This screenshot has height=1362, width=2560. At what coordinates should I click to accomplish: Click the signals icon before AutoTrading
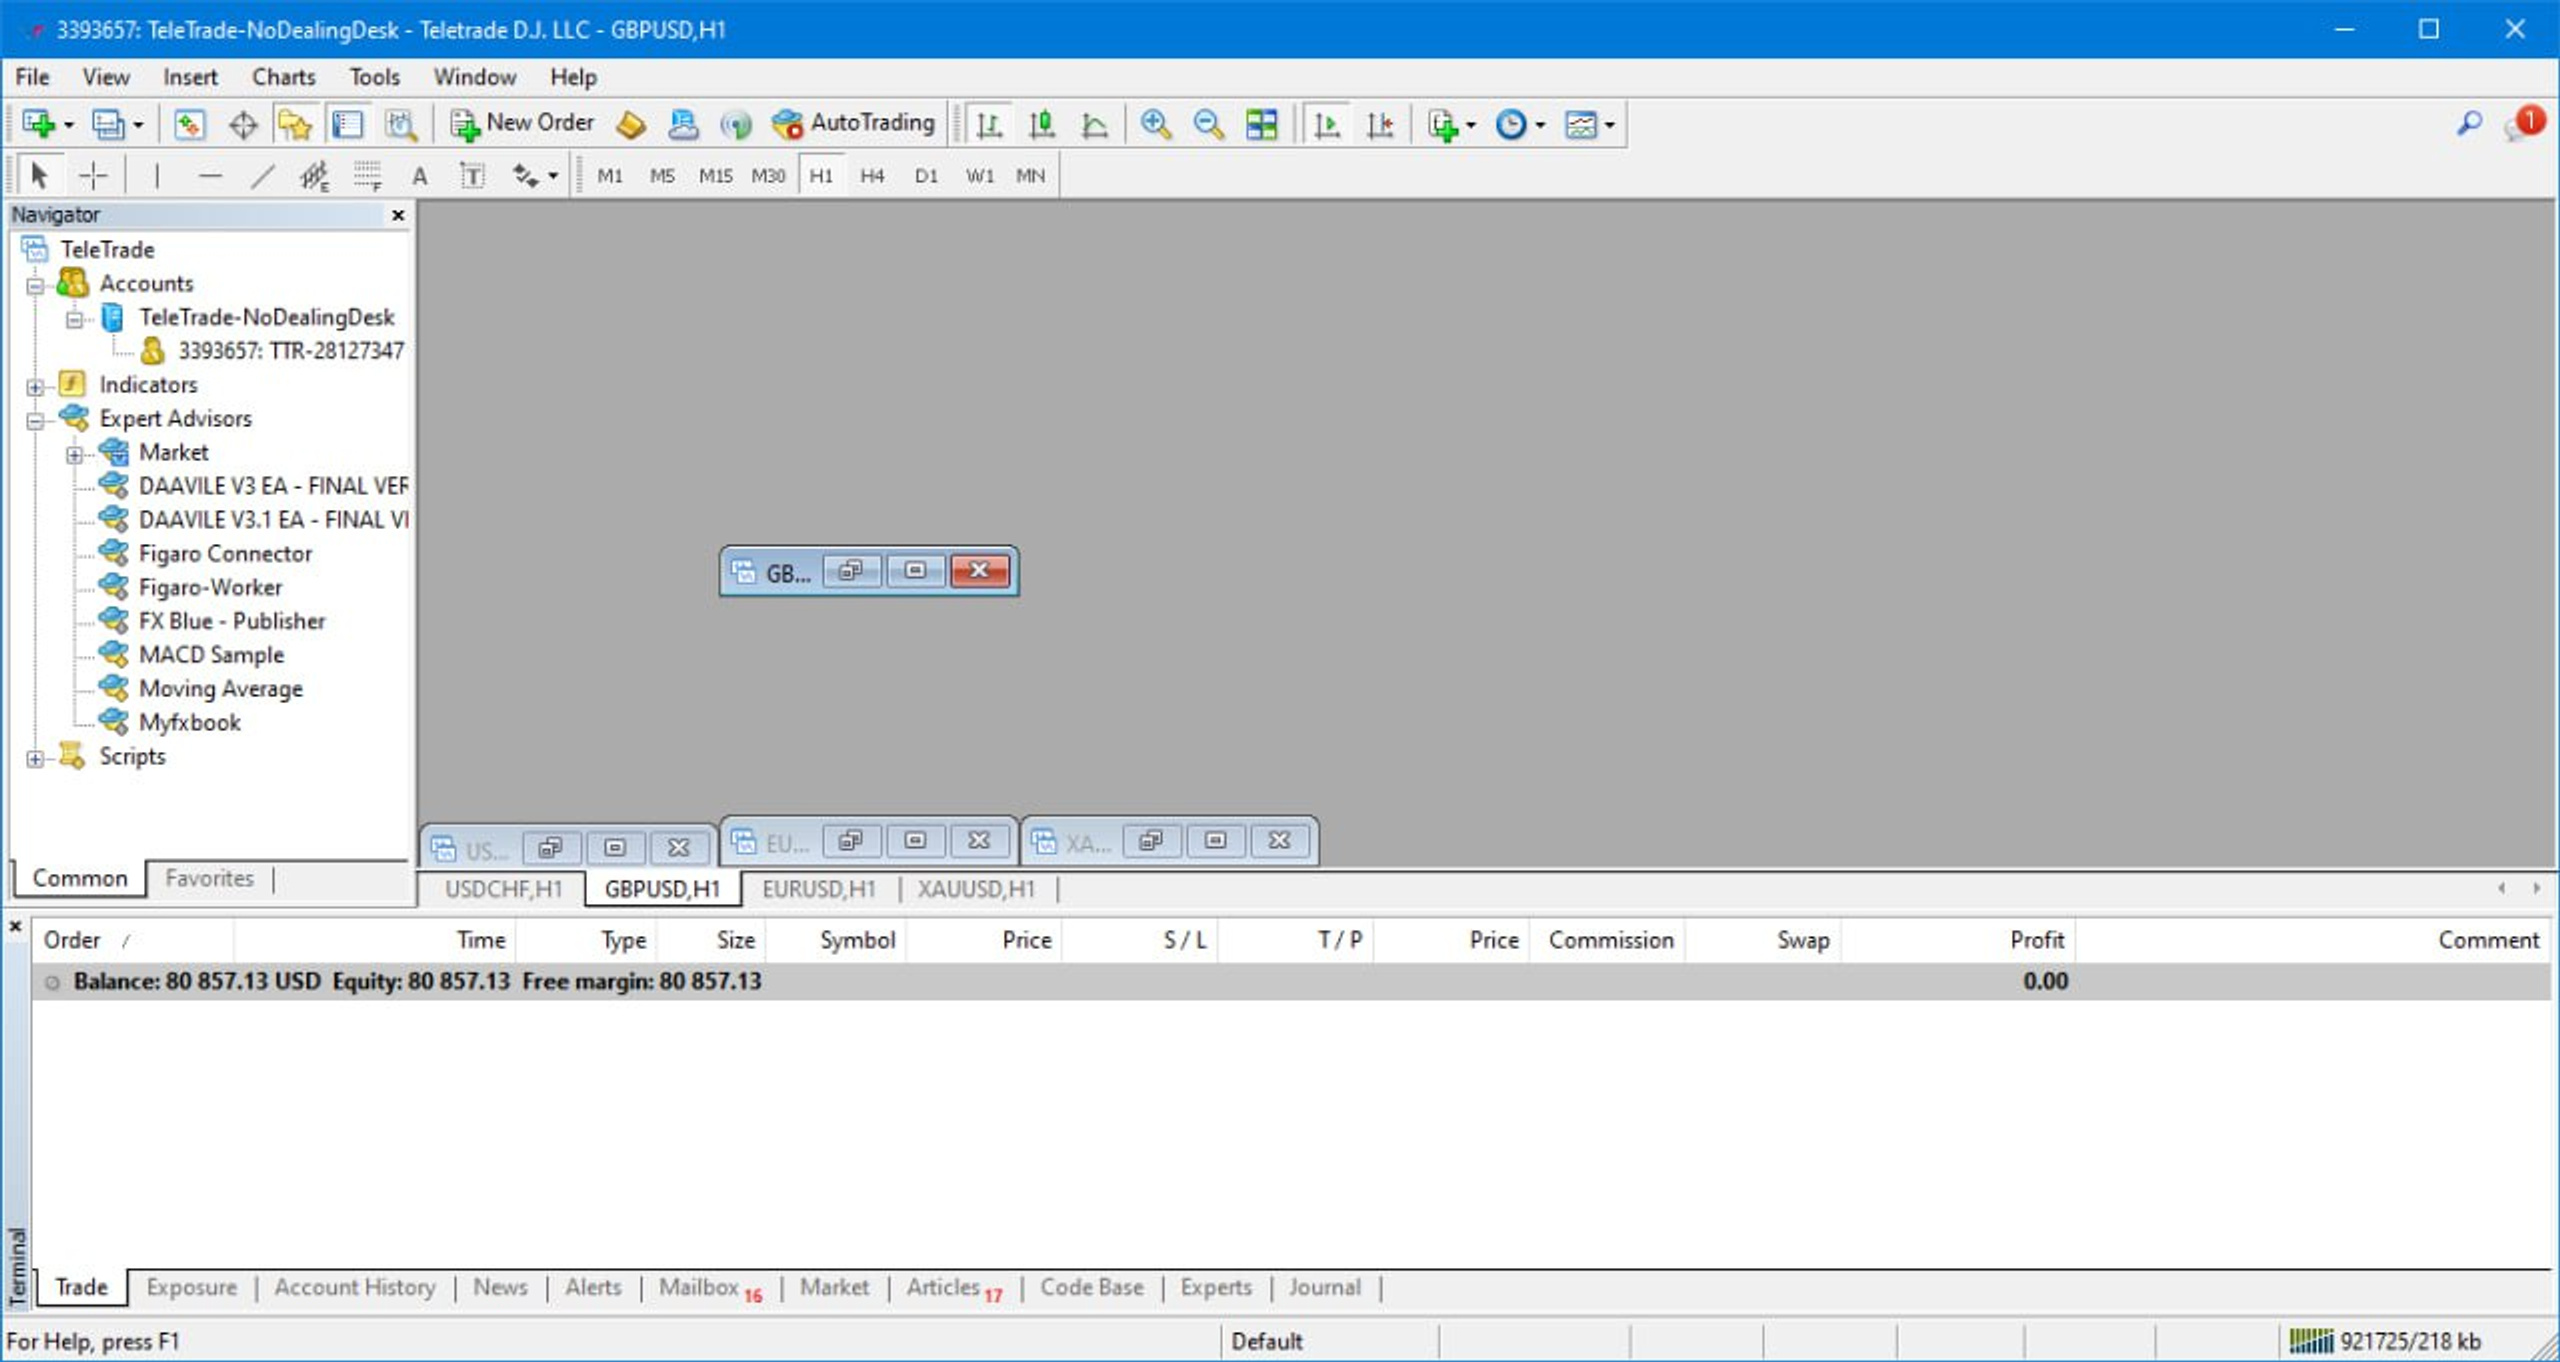click(x=736, y=124)
